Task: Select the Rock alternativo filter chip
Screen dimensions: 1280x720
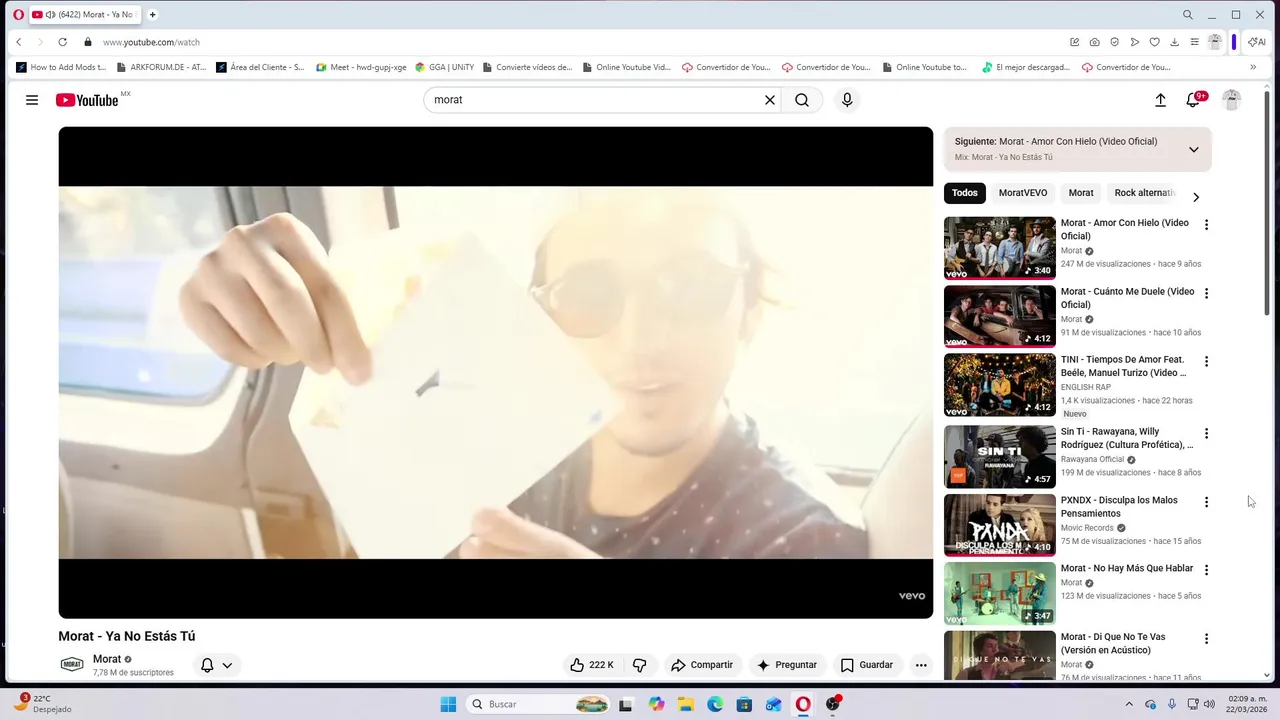Action: tap(1144, 193)
